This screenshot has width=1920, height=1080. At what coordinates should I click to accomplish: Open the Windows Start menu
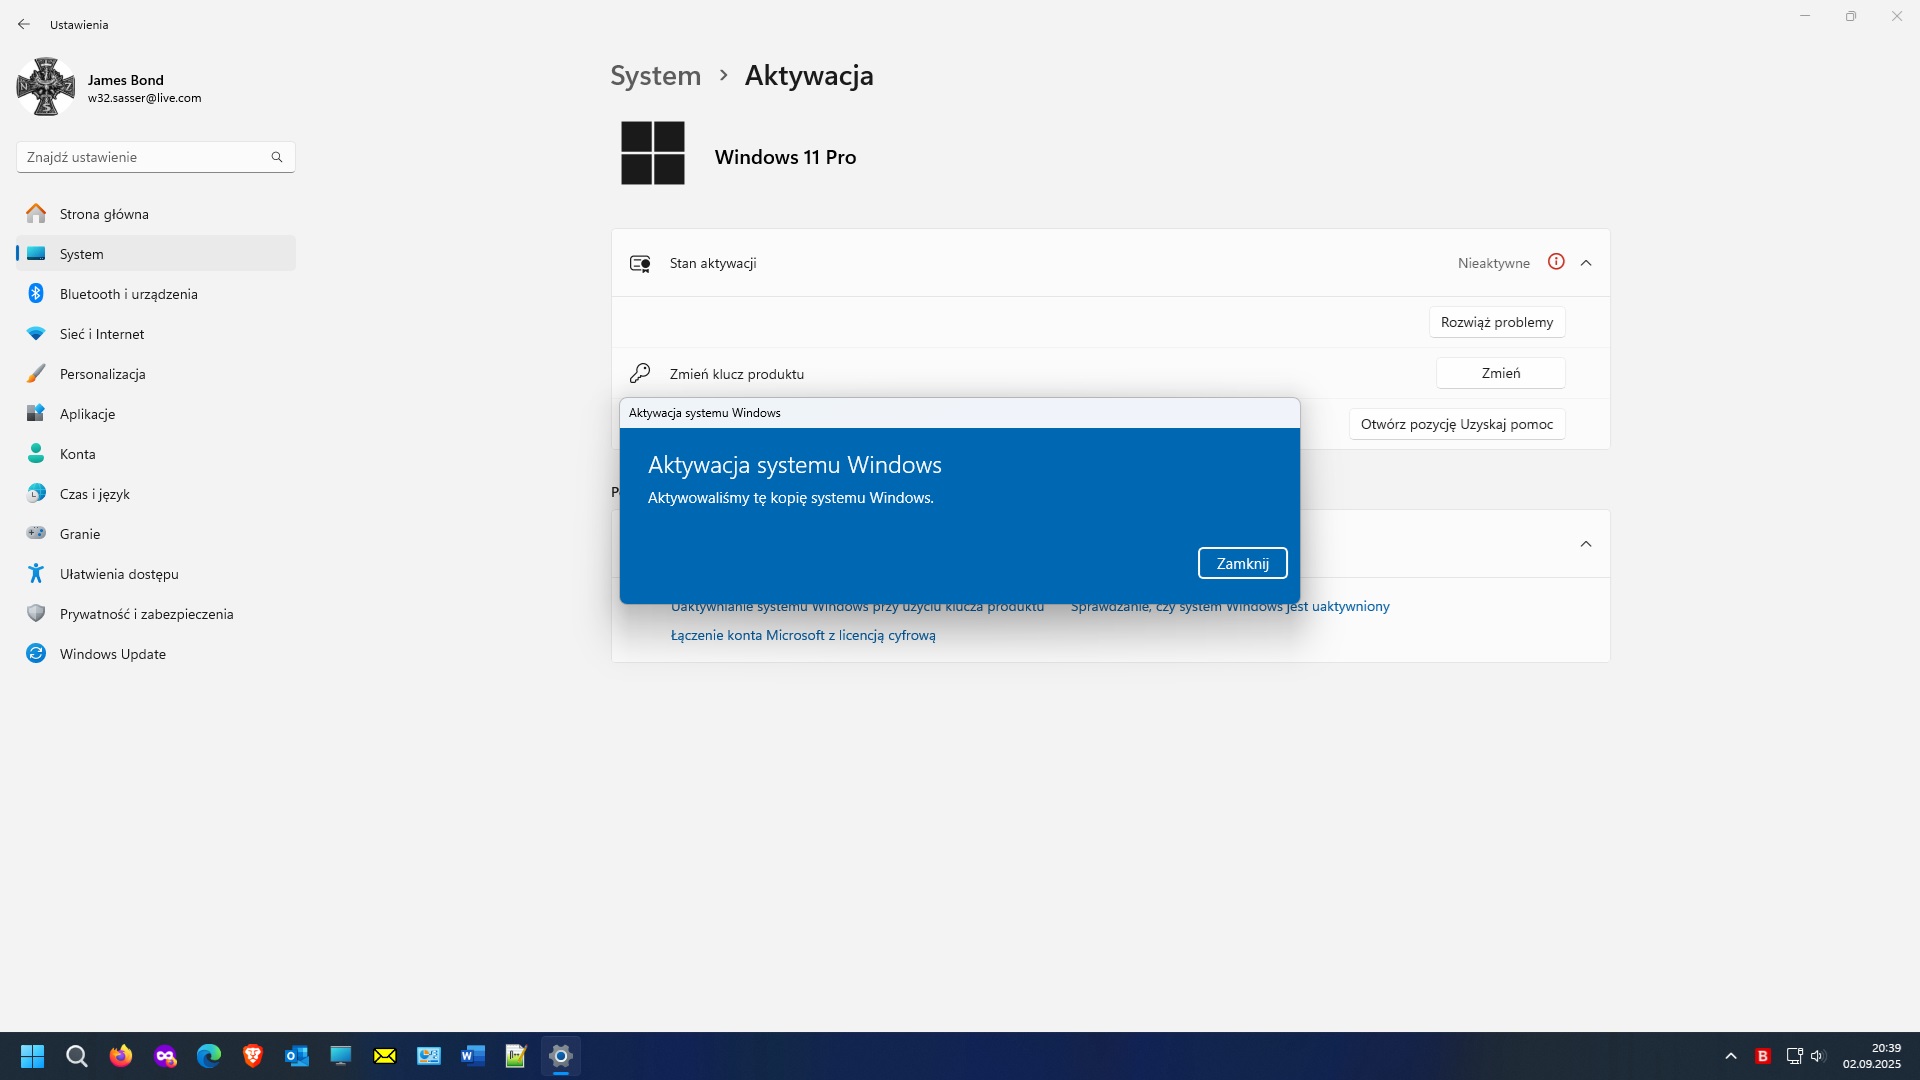click(33, 1056)
